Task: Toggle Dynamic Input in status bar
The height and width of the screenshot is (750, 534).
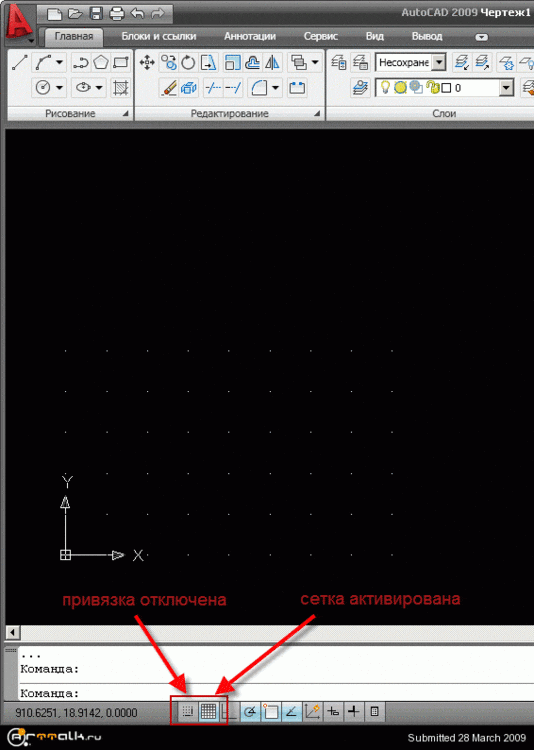Action: point(333,712)
